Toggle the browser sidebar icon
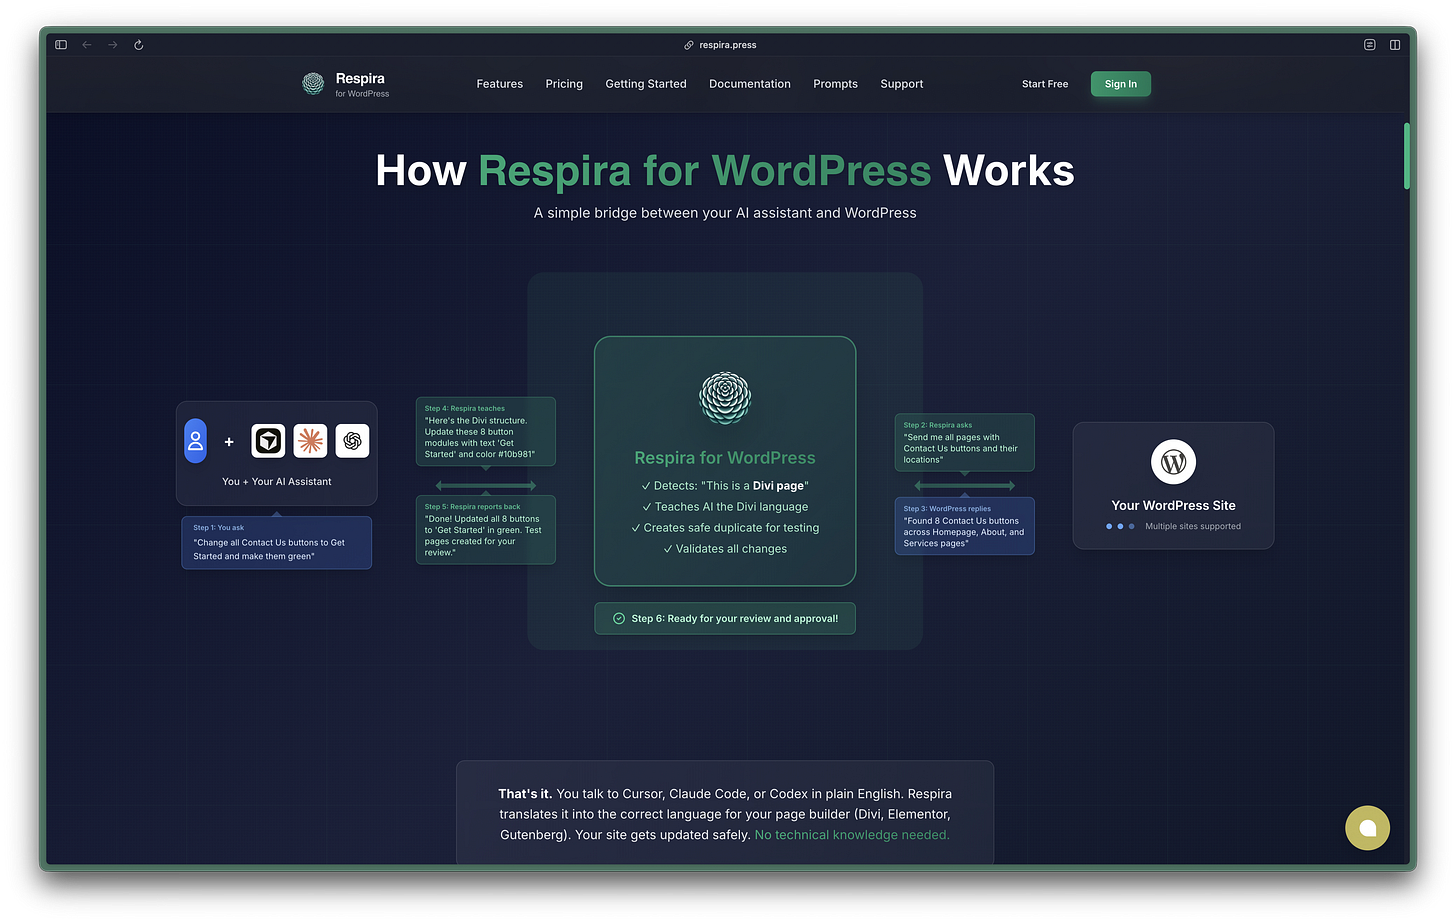This screenshot has width=1456, height=923. [x=61, y=45]
